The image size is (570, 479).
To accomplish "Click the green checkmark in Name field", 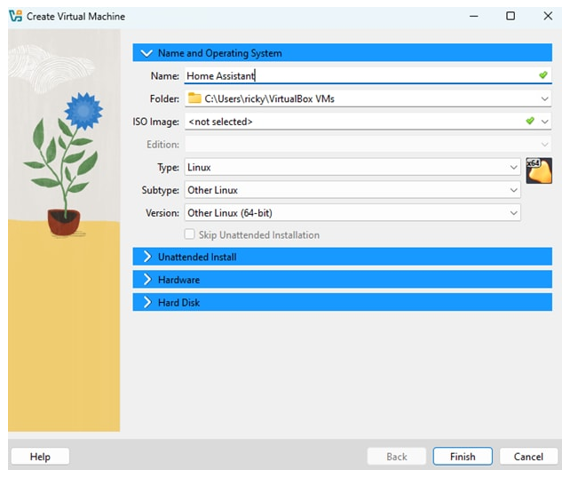I will coord(543,75).
